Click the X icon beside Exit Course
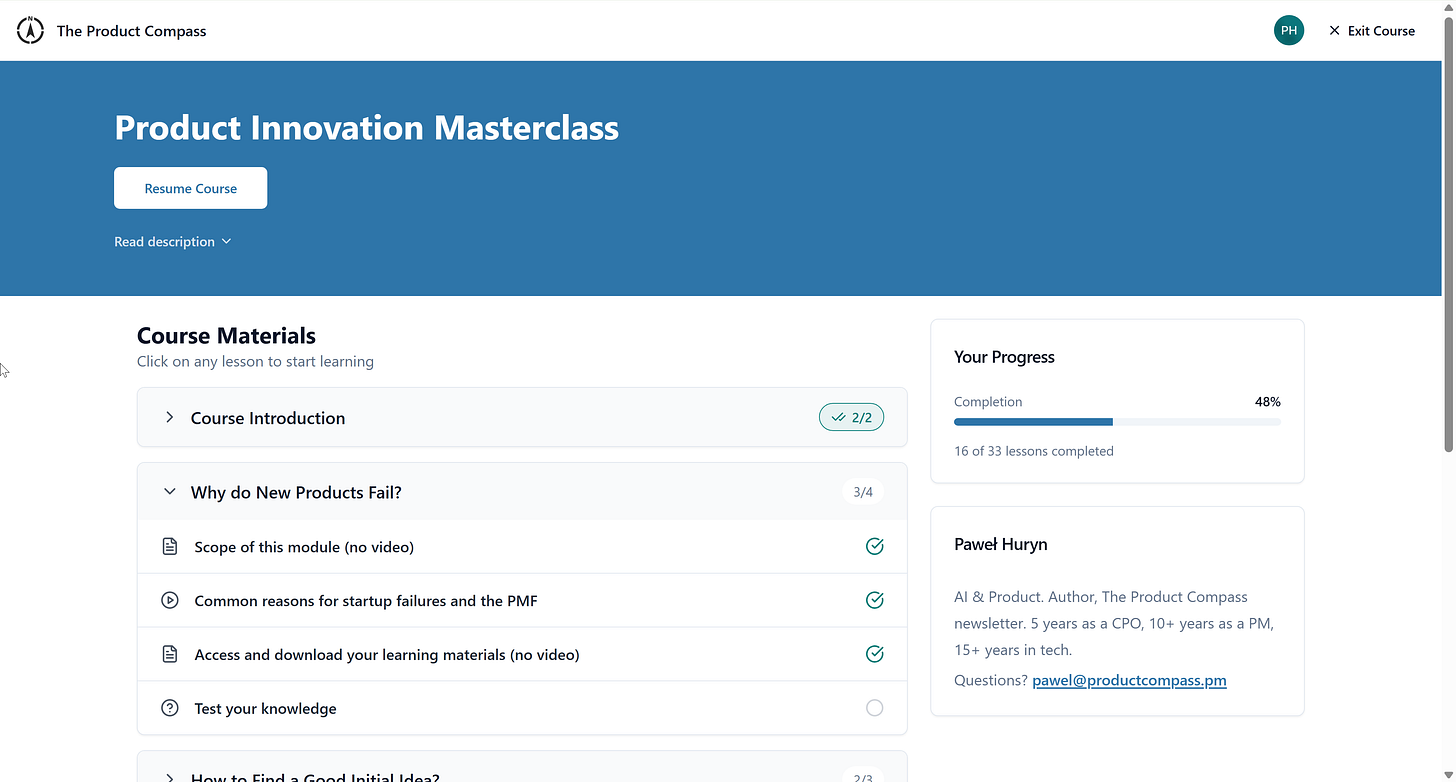 point(1334,31)
